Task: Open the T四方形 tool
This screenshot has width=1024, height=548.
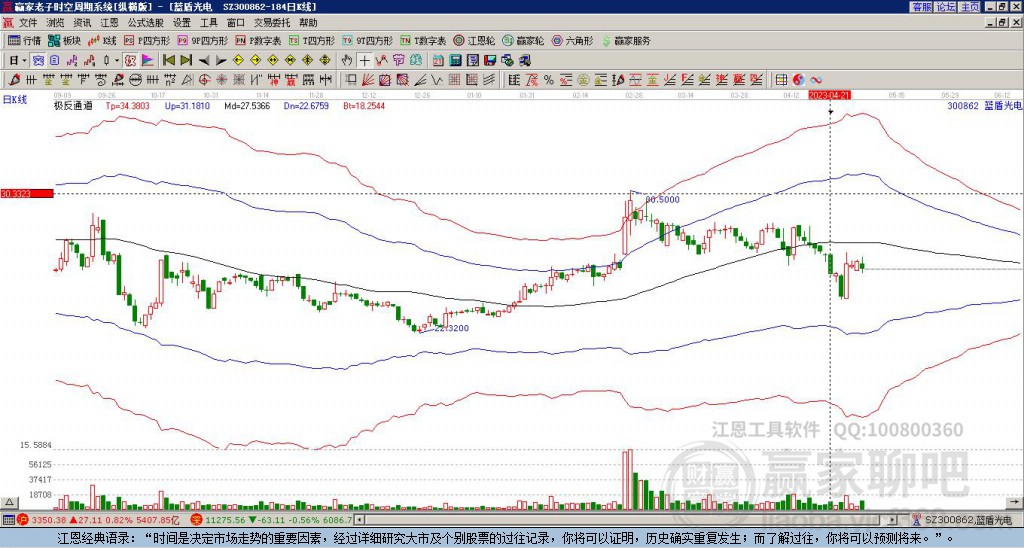Action: 312,40
